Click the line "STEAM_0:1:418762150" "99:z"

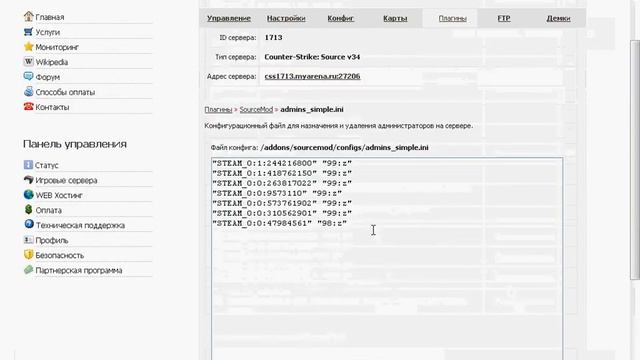click(282, 173)
